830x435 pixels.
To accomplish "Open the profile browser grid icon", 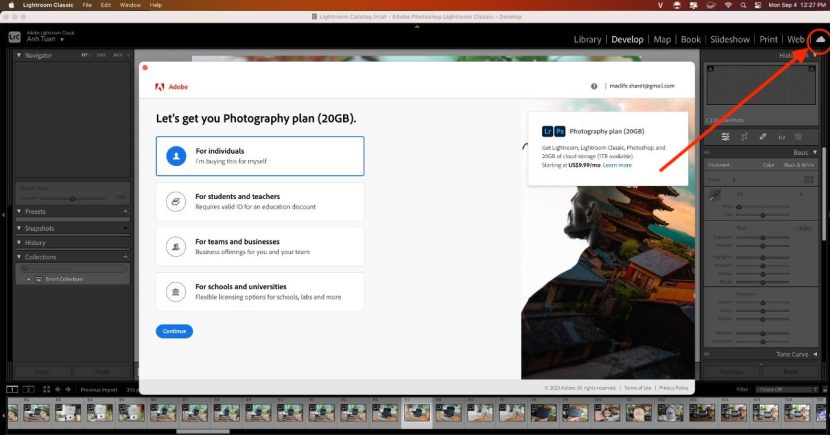I will pos(808,180).
